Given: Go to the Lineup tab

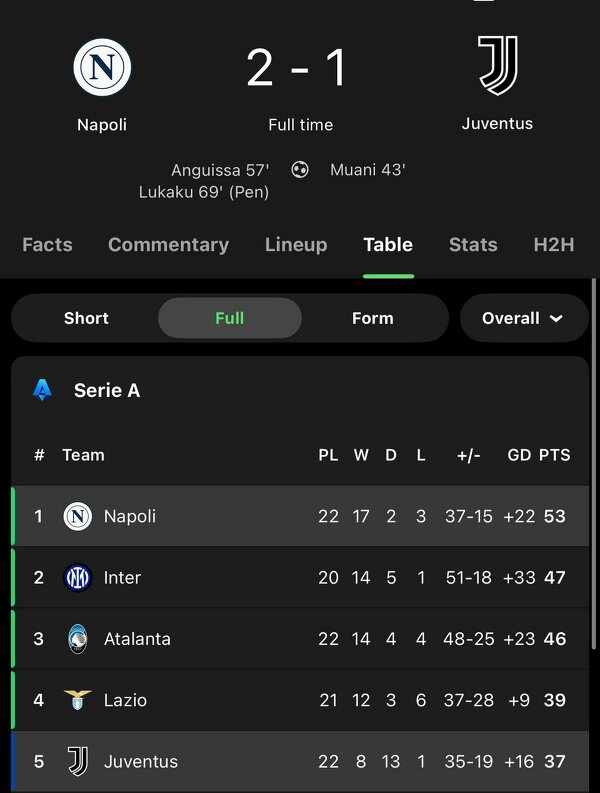Looking at the screenshot, I should [x=296, y=245].
